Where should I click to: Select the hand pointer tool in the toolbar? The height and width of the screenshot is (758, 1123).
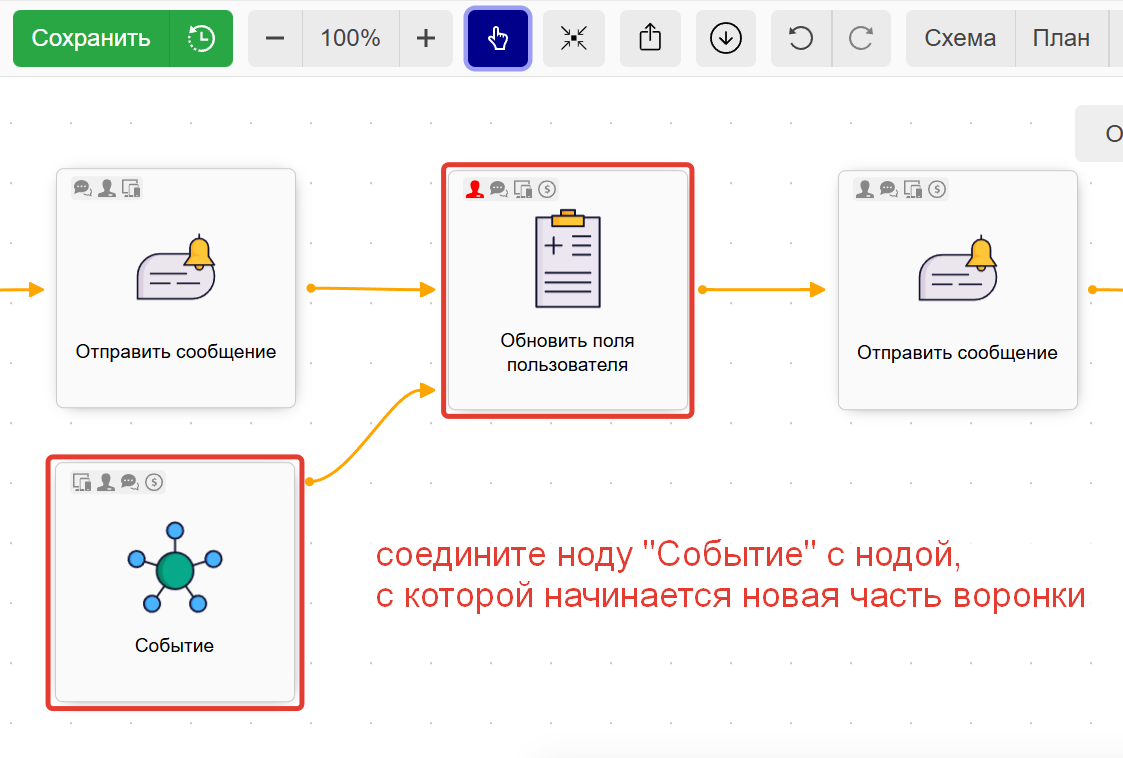point(498,37)
